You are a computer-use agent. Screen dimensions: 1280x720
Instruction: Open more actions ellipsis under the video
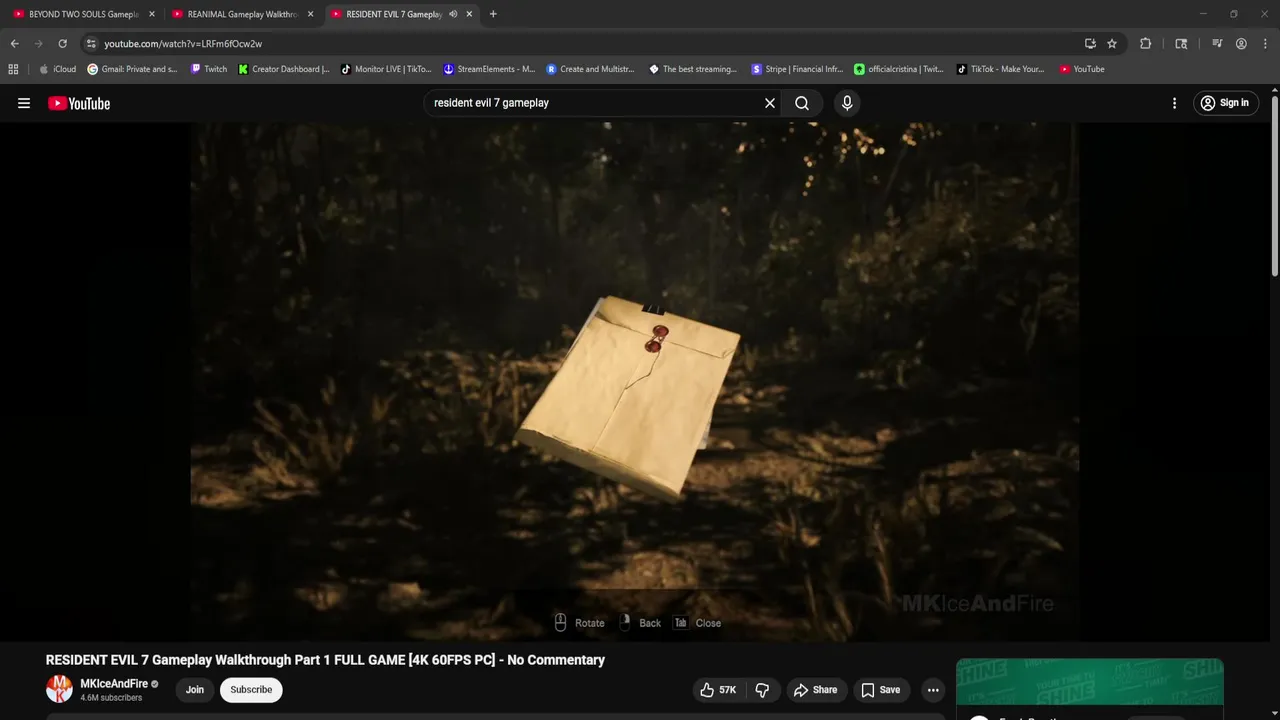pyautogui.click(x=933, y=690)
